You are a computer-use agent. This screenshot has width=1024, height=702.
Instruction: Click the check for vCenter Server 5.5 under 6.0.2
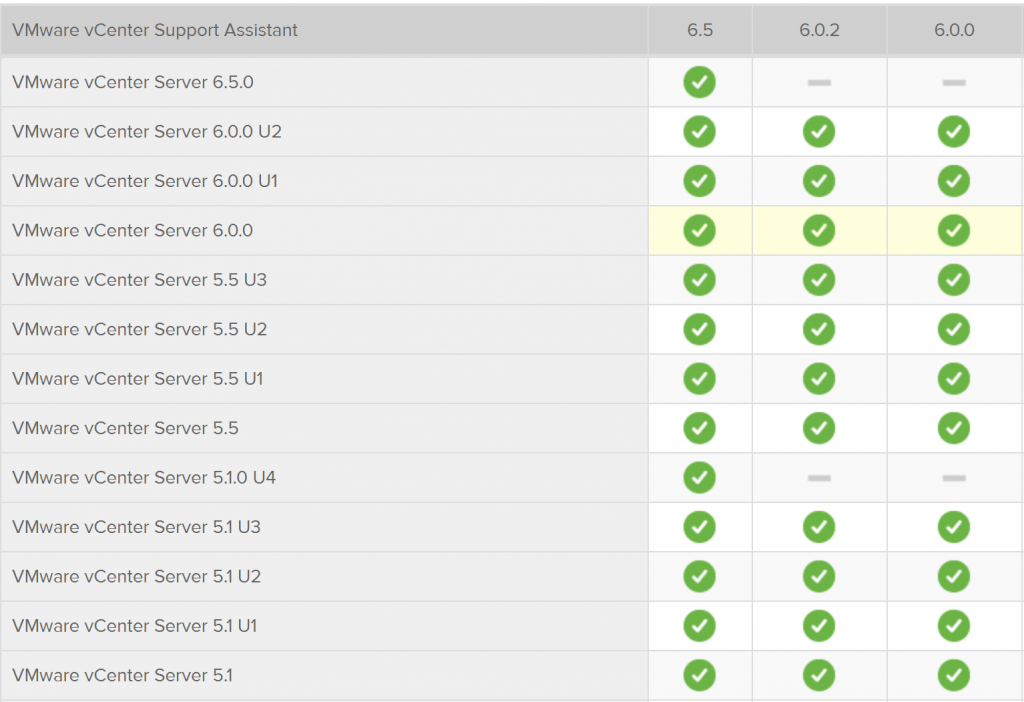coord(819,428)
